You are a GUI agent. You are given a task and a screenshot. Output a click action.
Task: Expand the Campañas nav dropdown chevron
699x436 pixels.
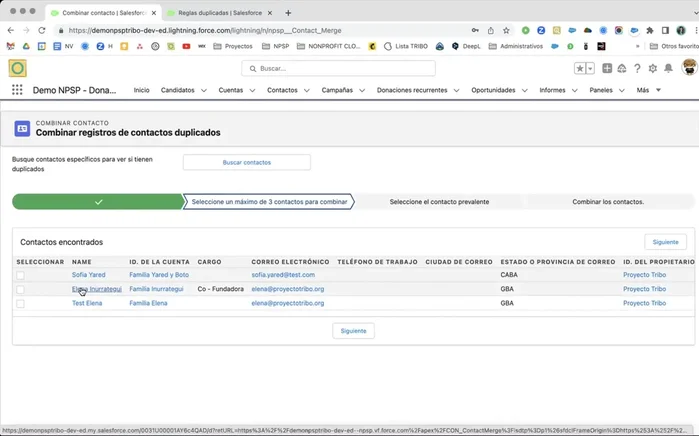point(362,90)
